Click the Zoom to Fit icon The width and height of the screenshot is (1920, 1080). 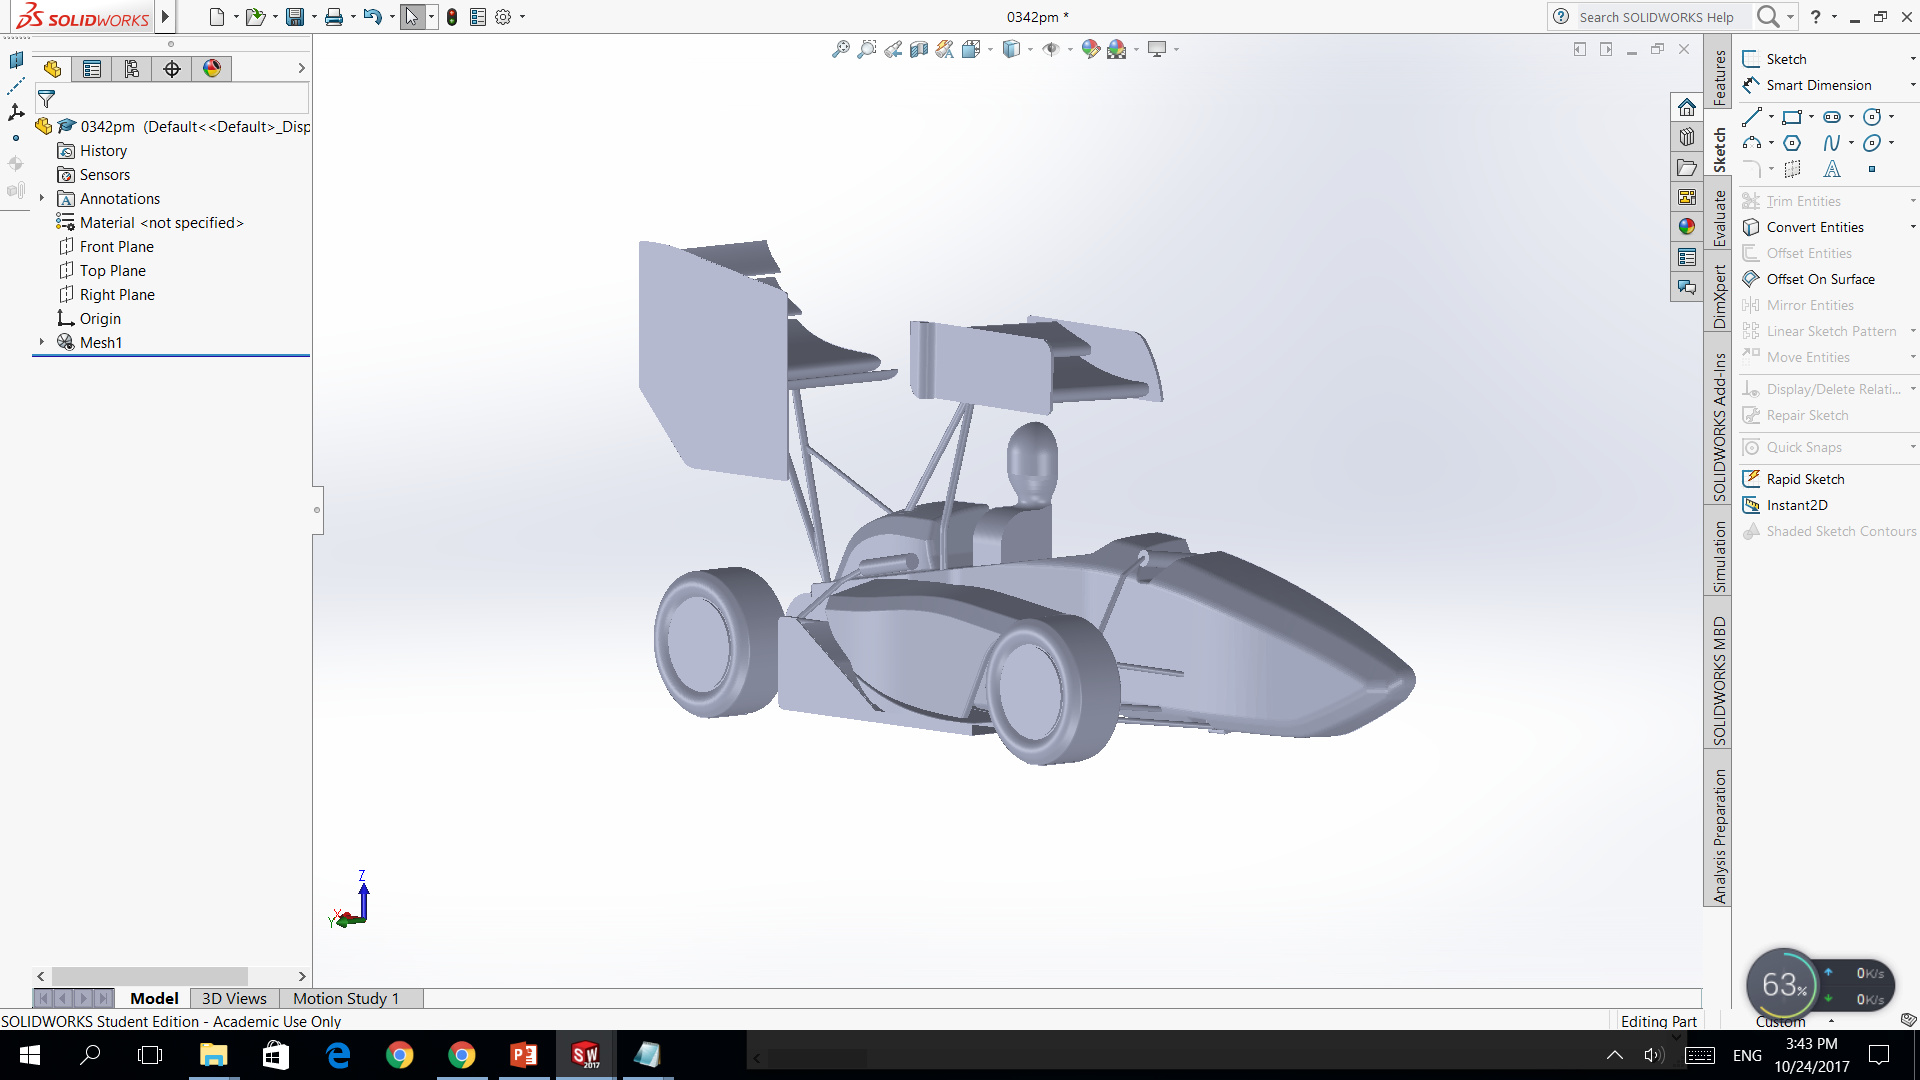click(840, 49)
